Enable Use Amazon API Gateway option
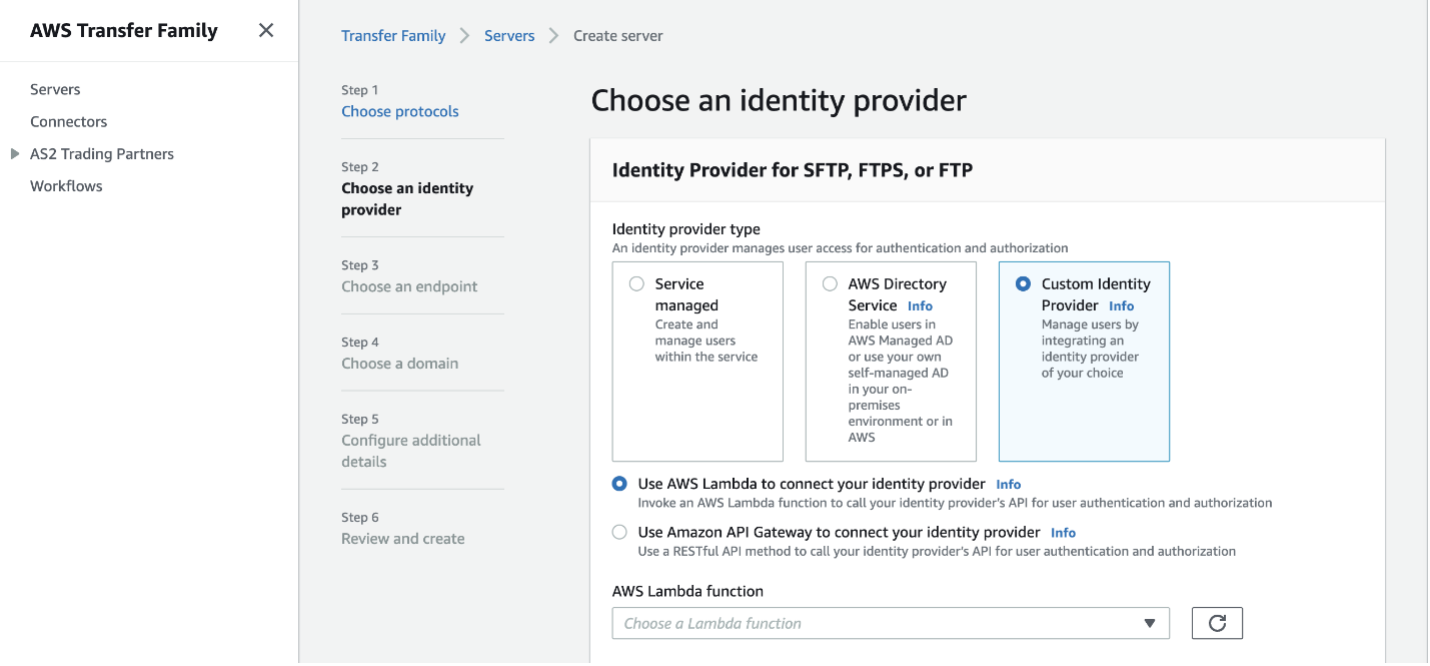1430x666 pixels. click(x=619, y=532)
